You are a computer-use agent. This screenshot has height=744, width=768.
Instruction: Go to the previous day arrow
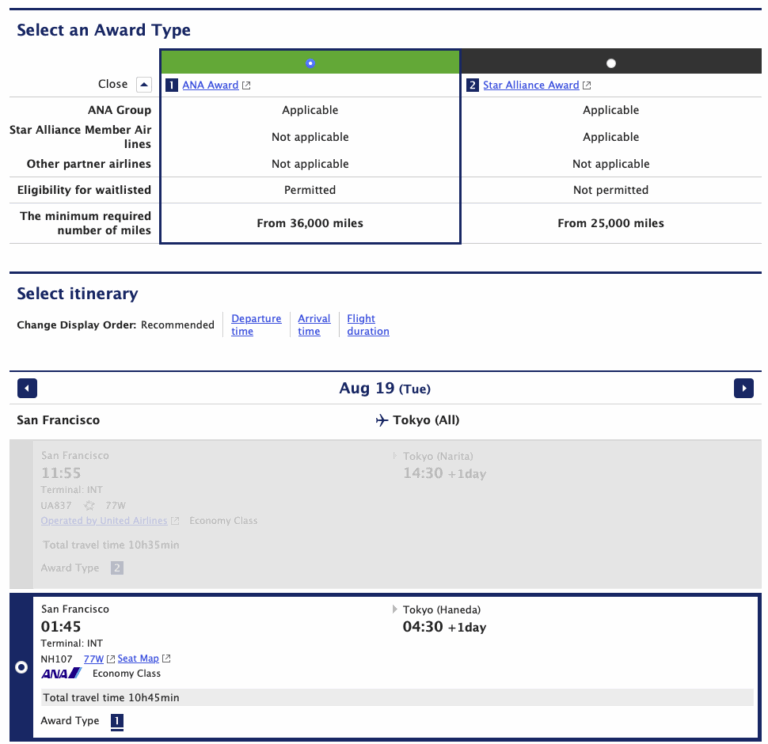27,388
